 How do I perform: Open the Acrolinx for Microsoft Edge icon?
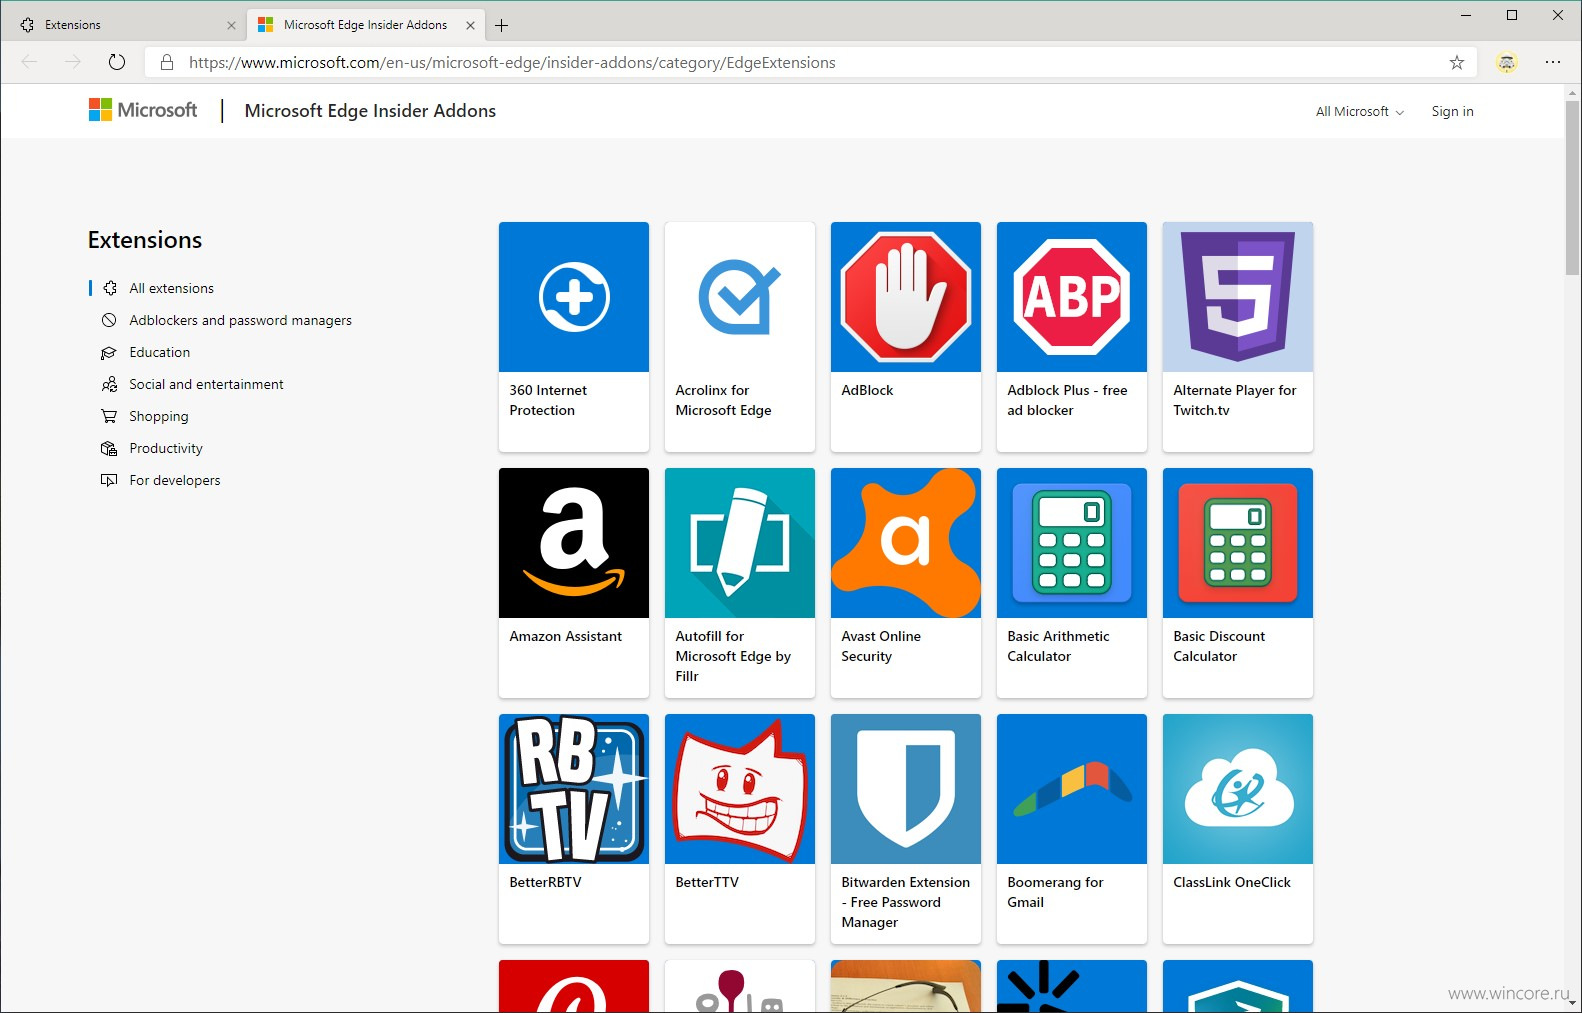pyautogui.click(x=740, y=297)
